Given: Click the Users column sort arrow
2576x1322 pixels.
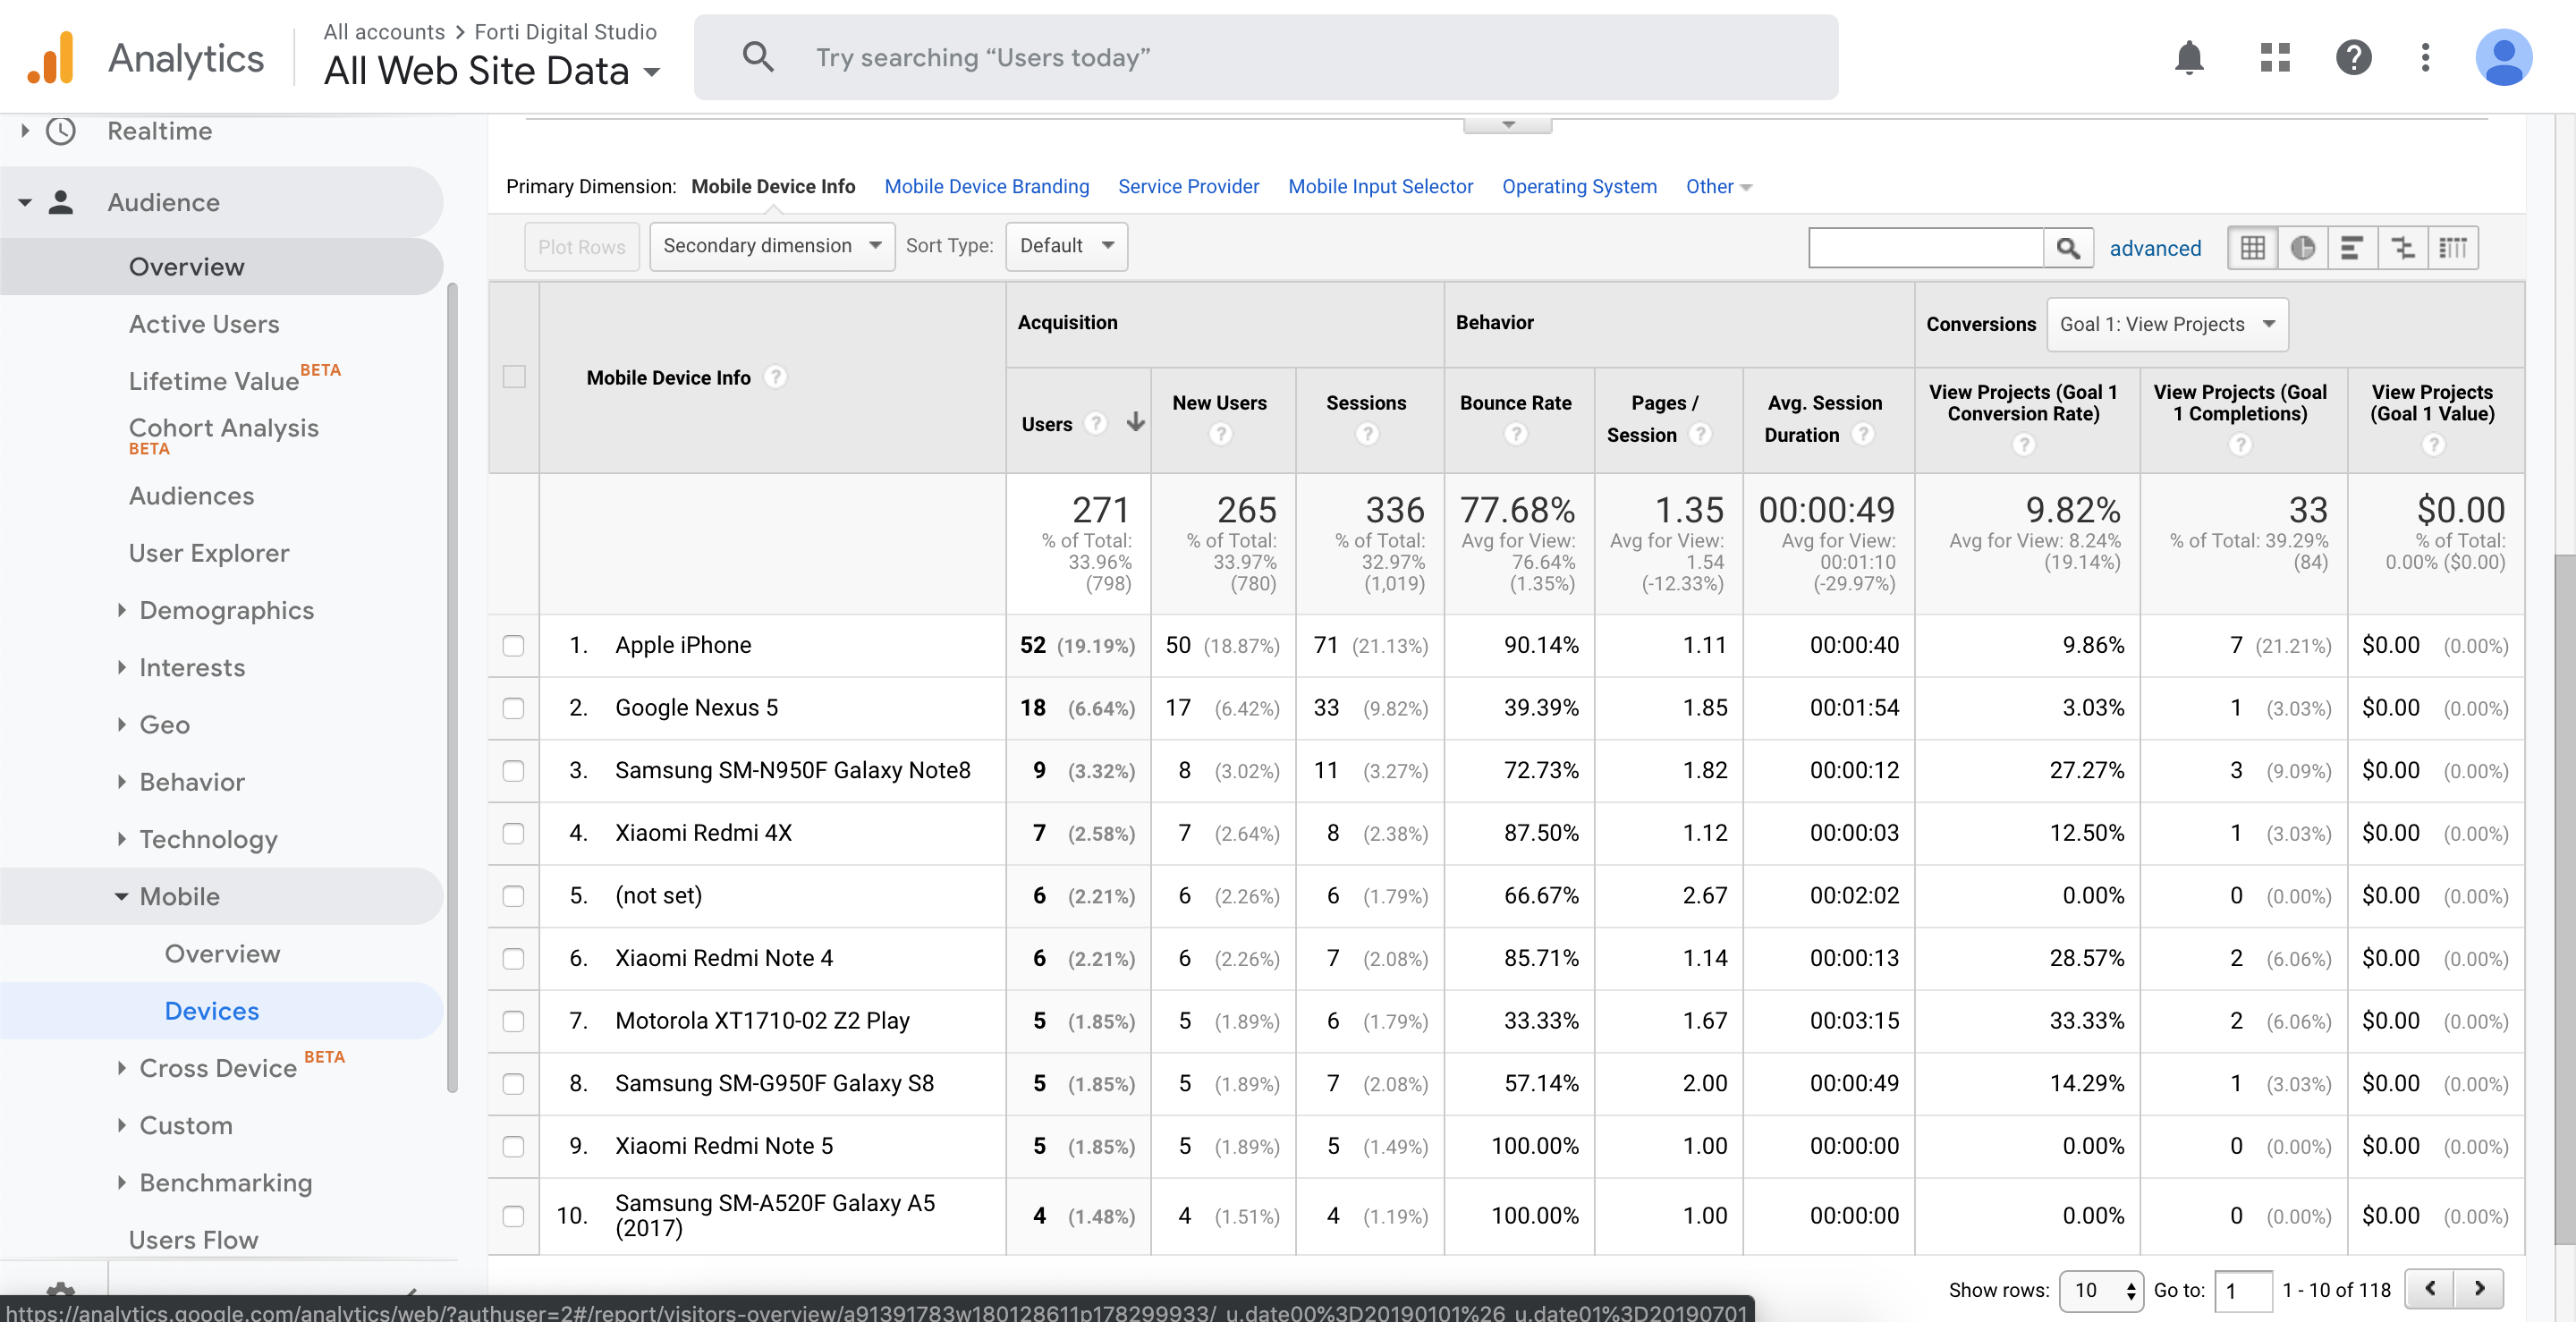Looking at the screenshot, I should click(x=1135, y=422).
